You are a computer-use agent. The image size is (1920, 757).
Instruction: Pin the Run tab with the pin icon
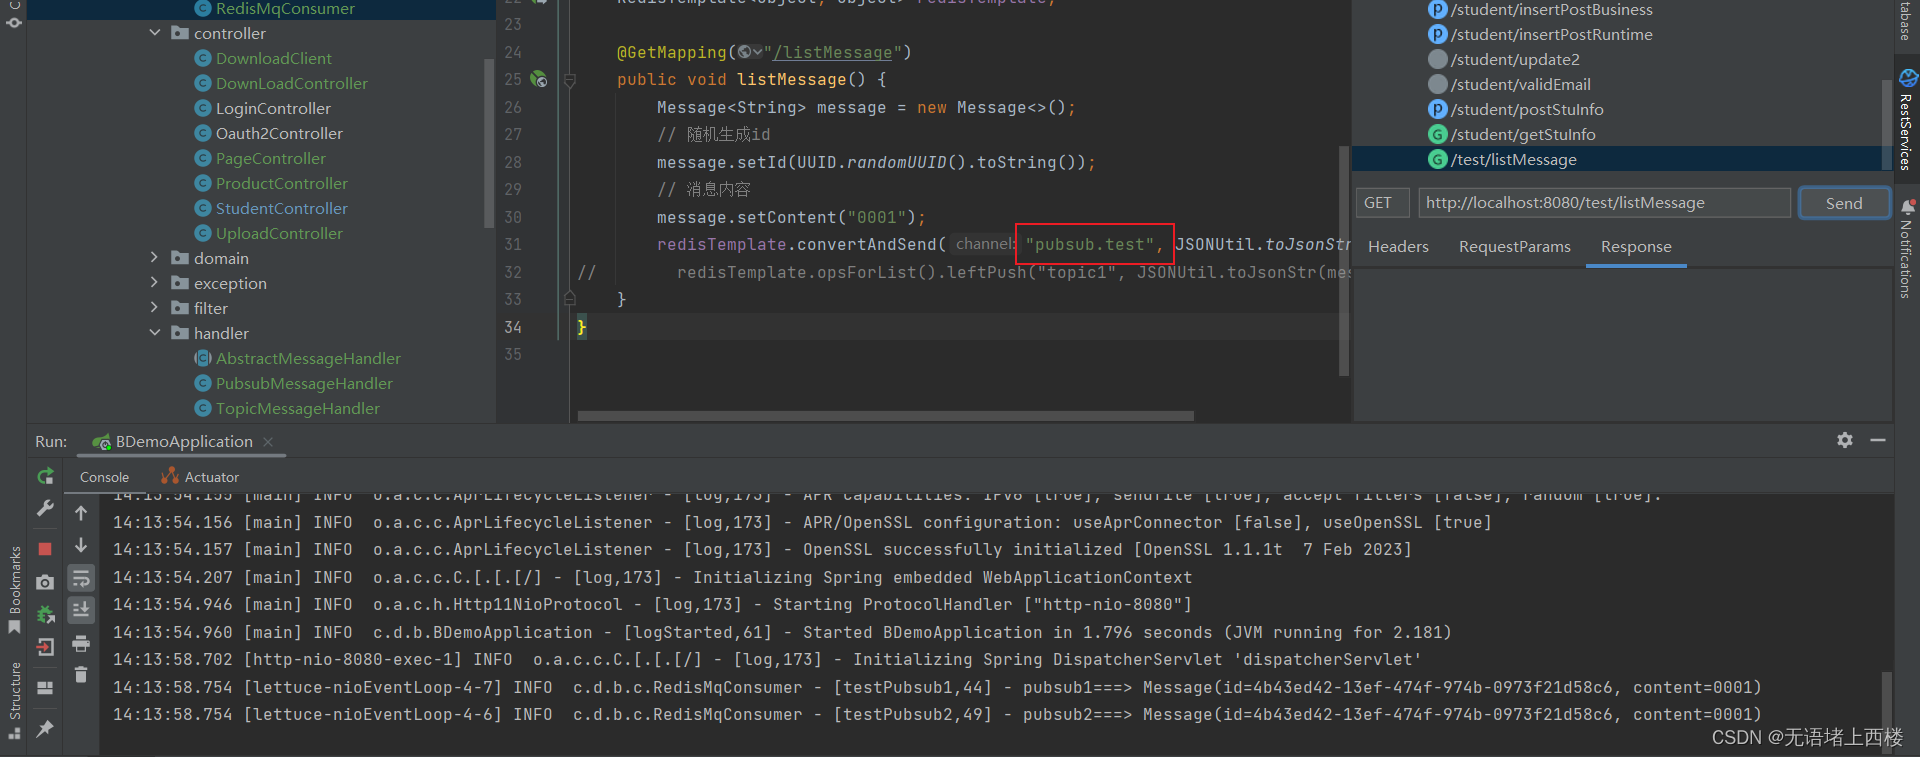[x=45, y=729]
